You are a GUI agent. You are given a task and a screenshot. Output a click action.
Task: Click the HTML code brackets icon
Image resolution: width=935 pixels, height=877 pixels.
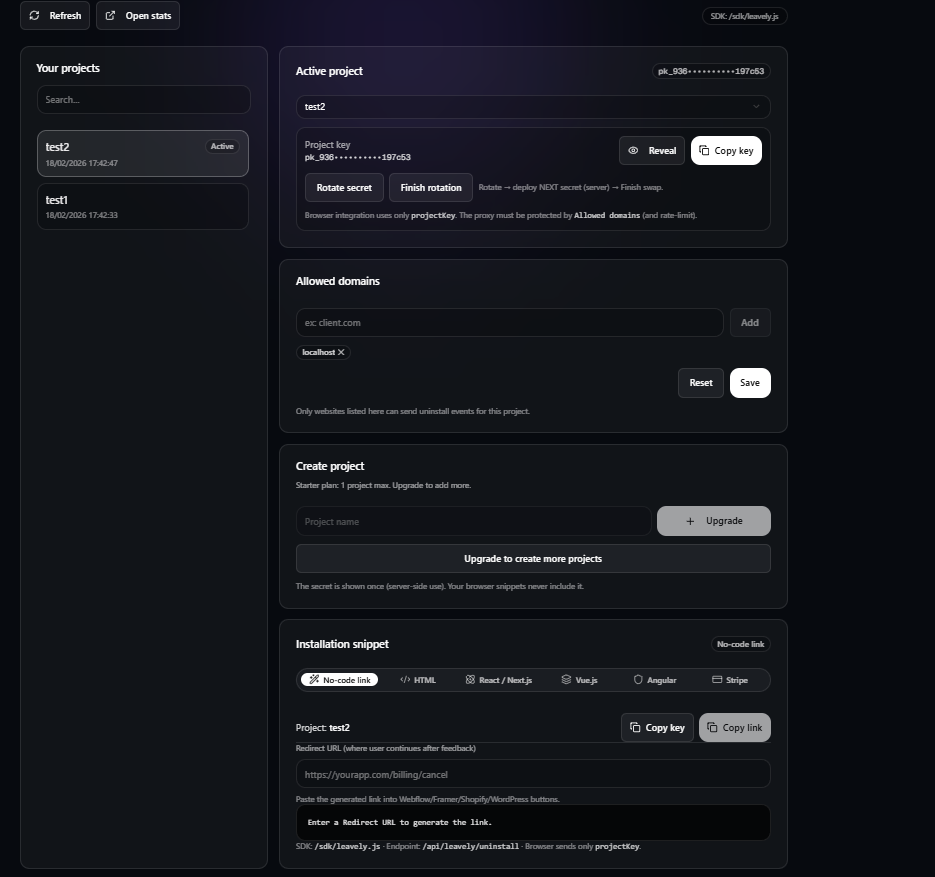click(404, 680)
